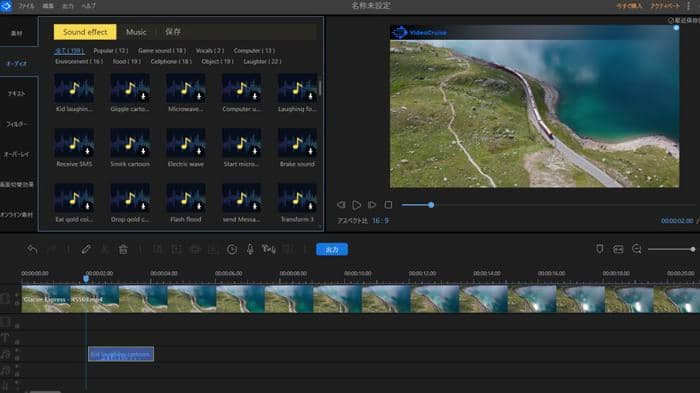Play the preview video
This screenshot has width=700, height=393.
coord(356,205)
